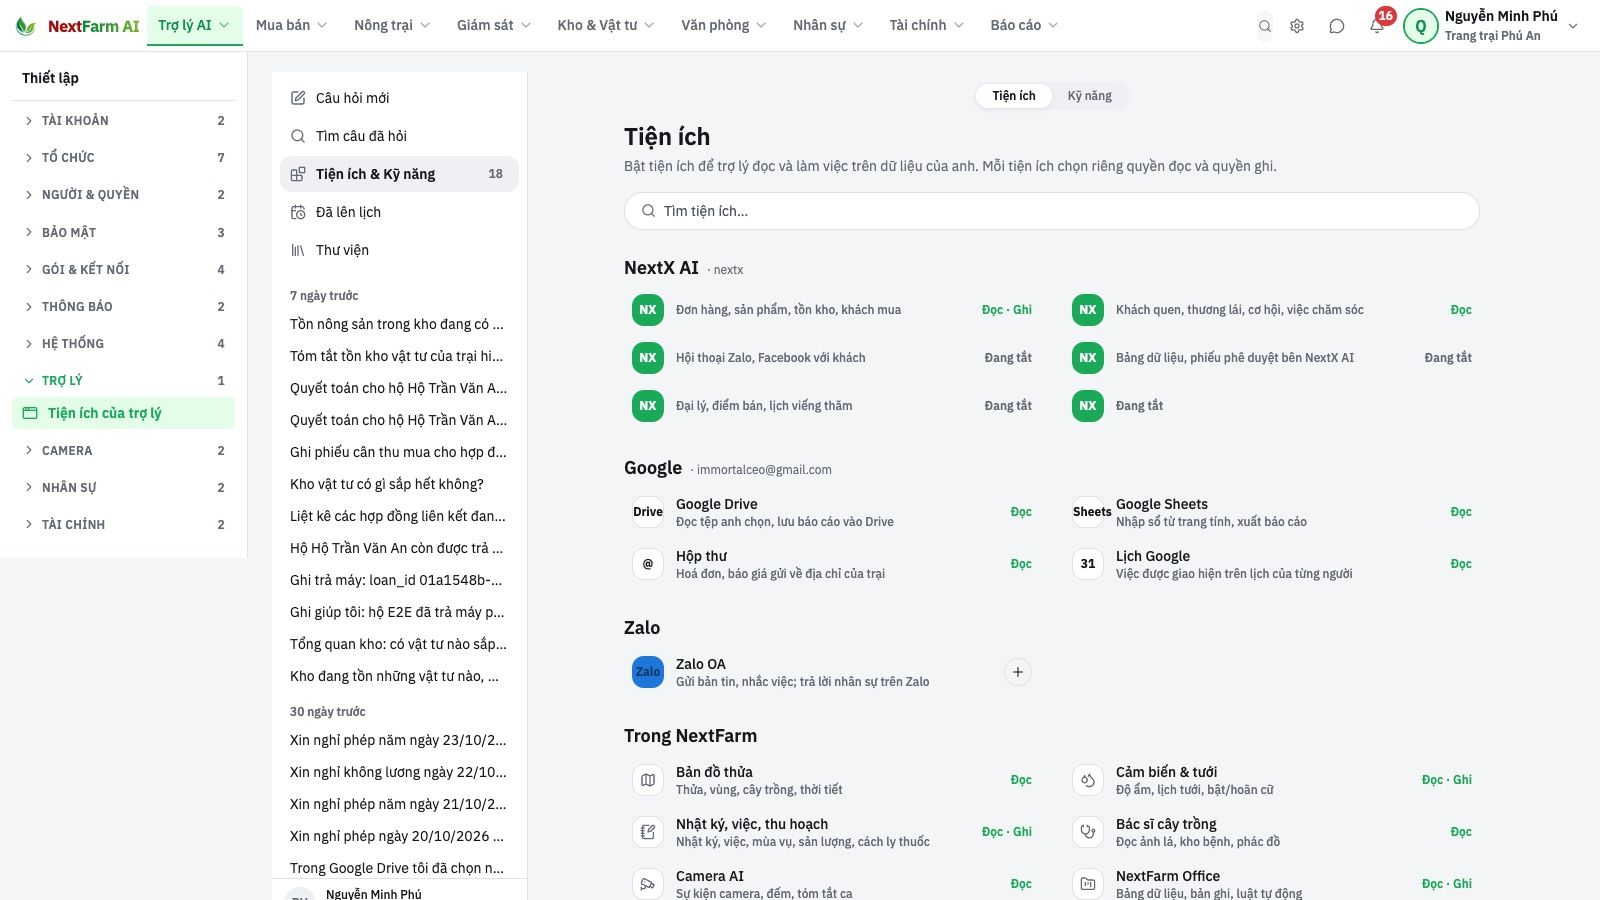
Task: Collapse the TRỢ LÝ settings group
Action: pyautogui.click(x=124, y=380)
